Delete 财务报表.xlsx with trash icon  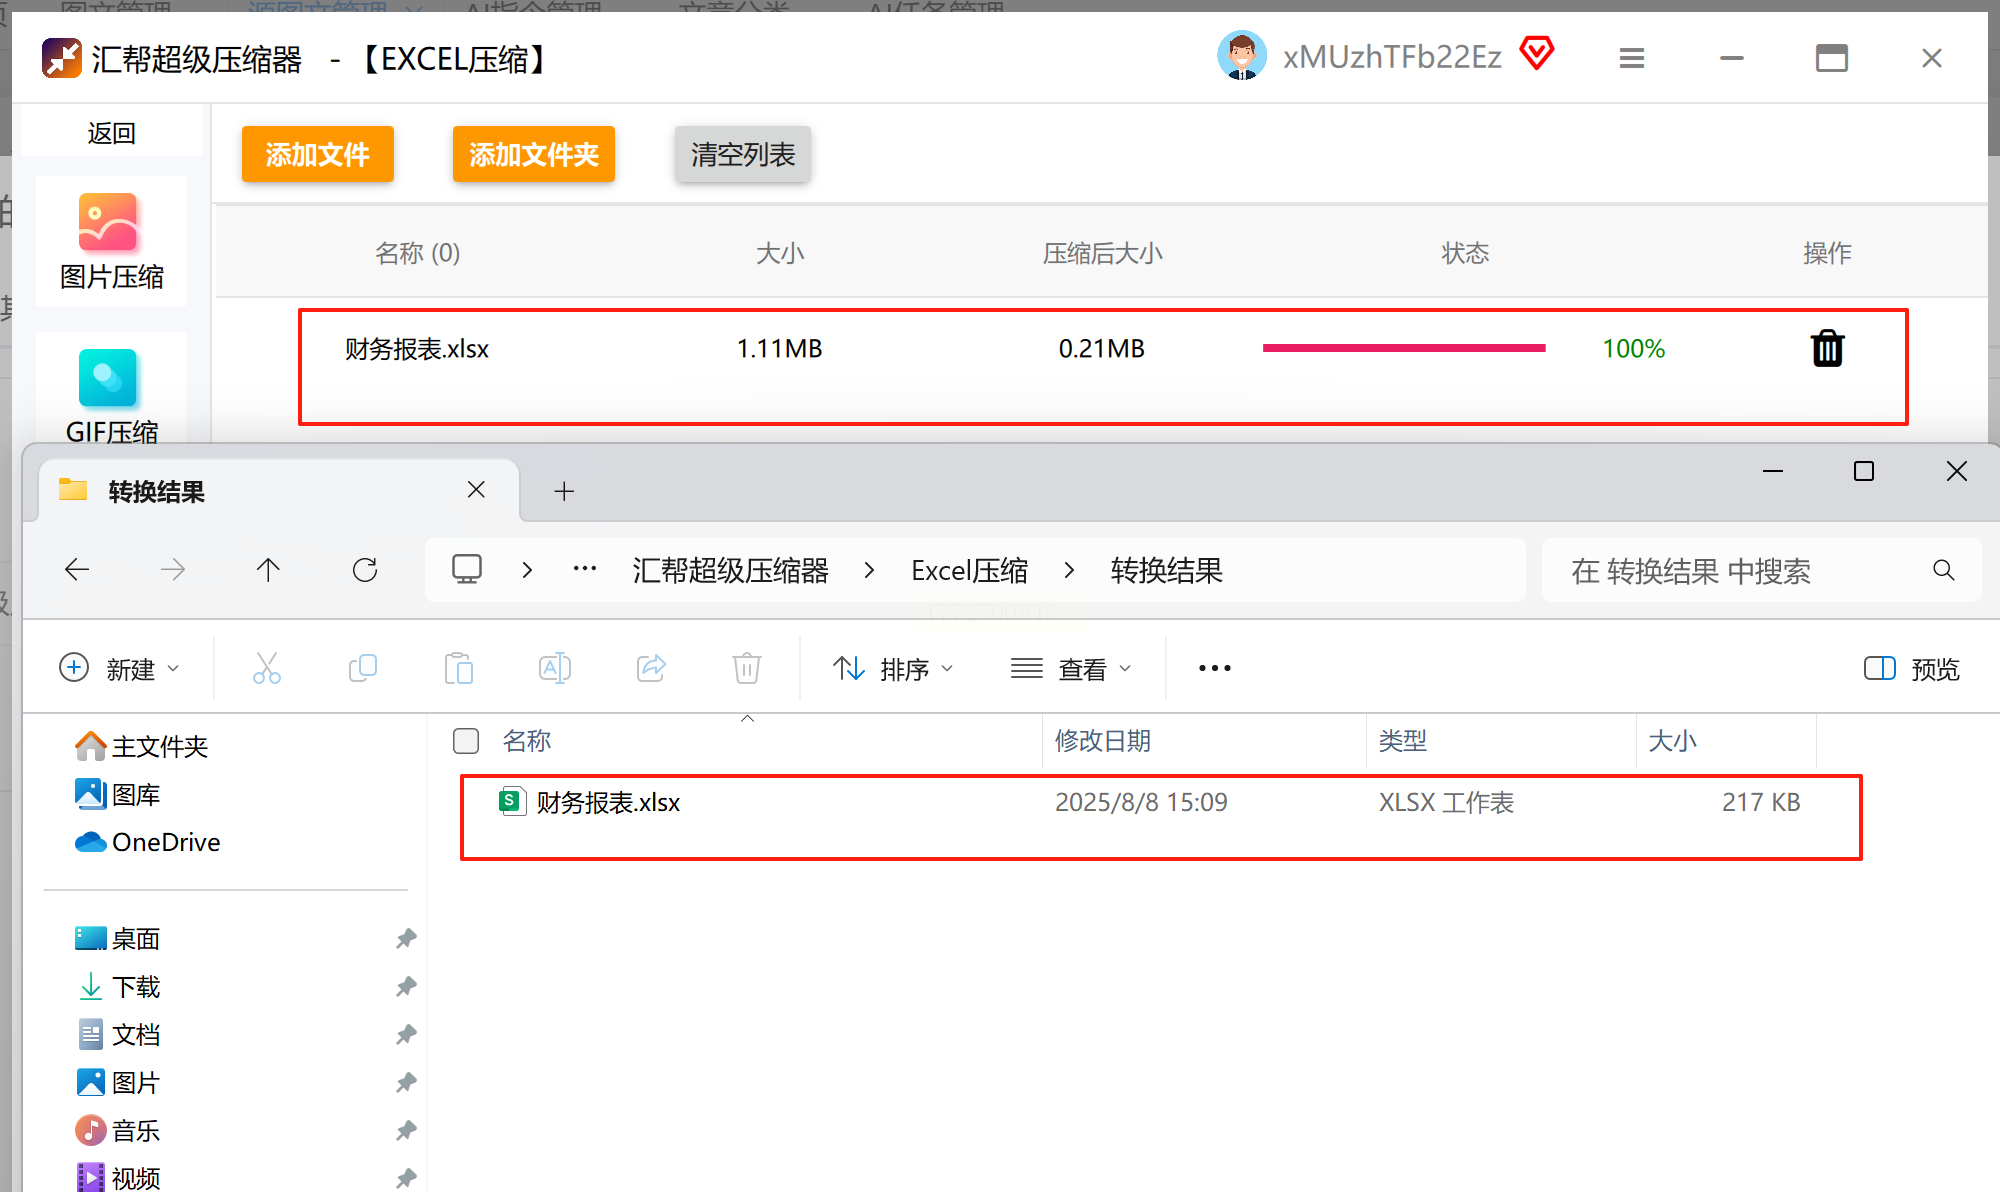click(1827, 349)
